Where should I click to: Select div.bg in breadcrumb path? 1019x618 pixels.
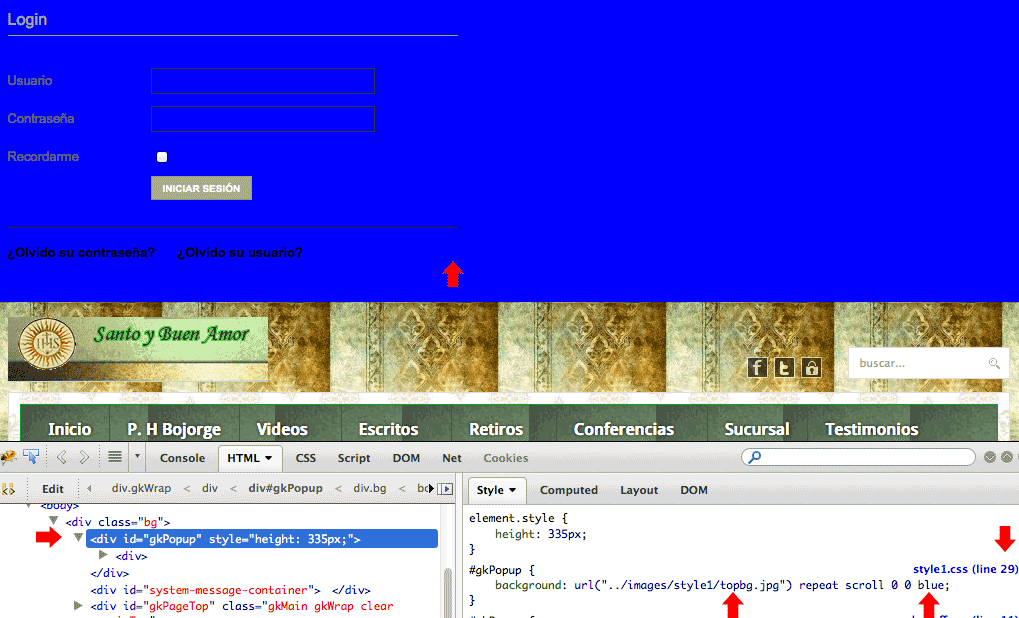[370, 489]
